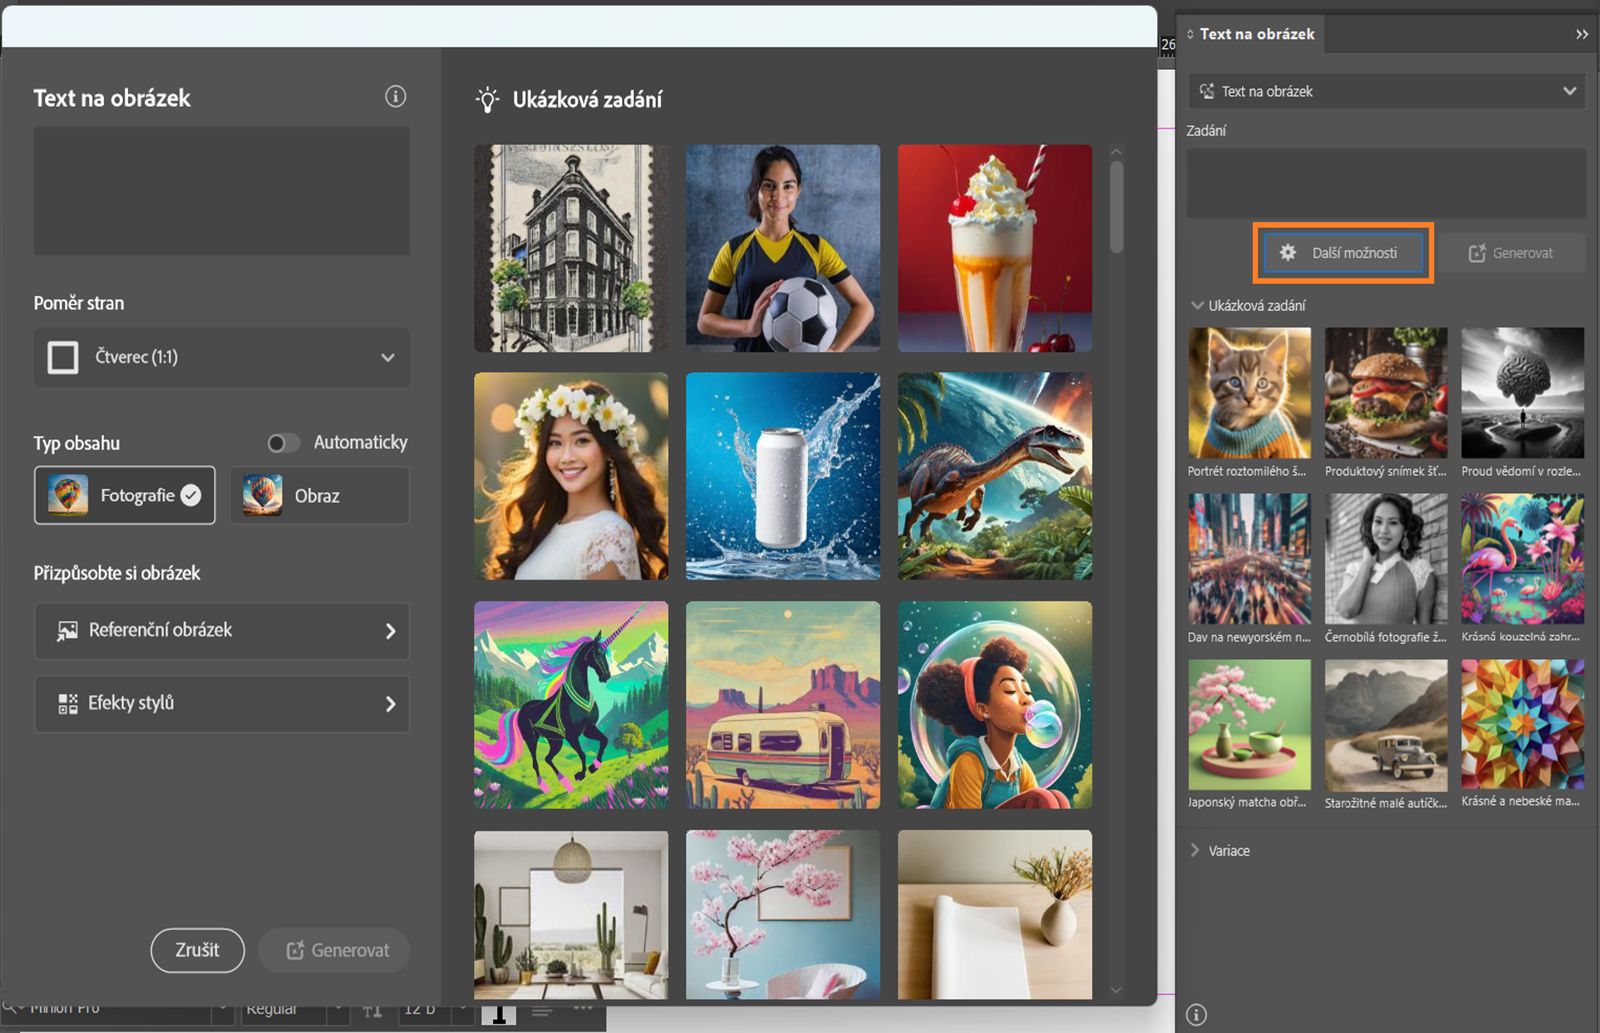
Task: Choose the vintage small car sample
Action: pyautogui.click(x=1386, y=725)
